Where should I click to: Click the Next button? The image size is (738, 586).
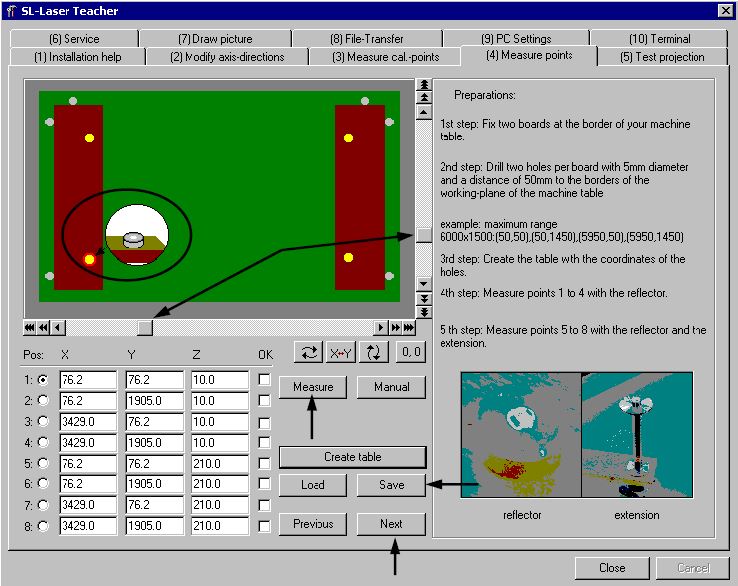[x=391, y=524]
